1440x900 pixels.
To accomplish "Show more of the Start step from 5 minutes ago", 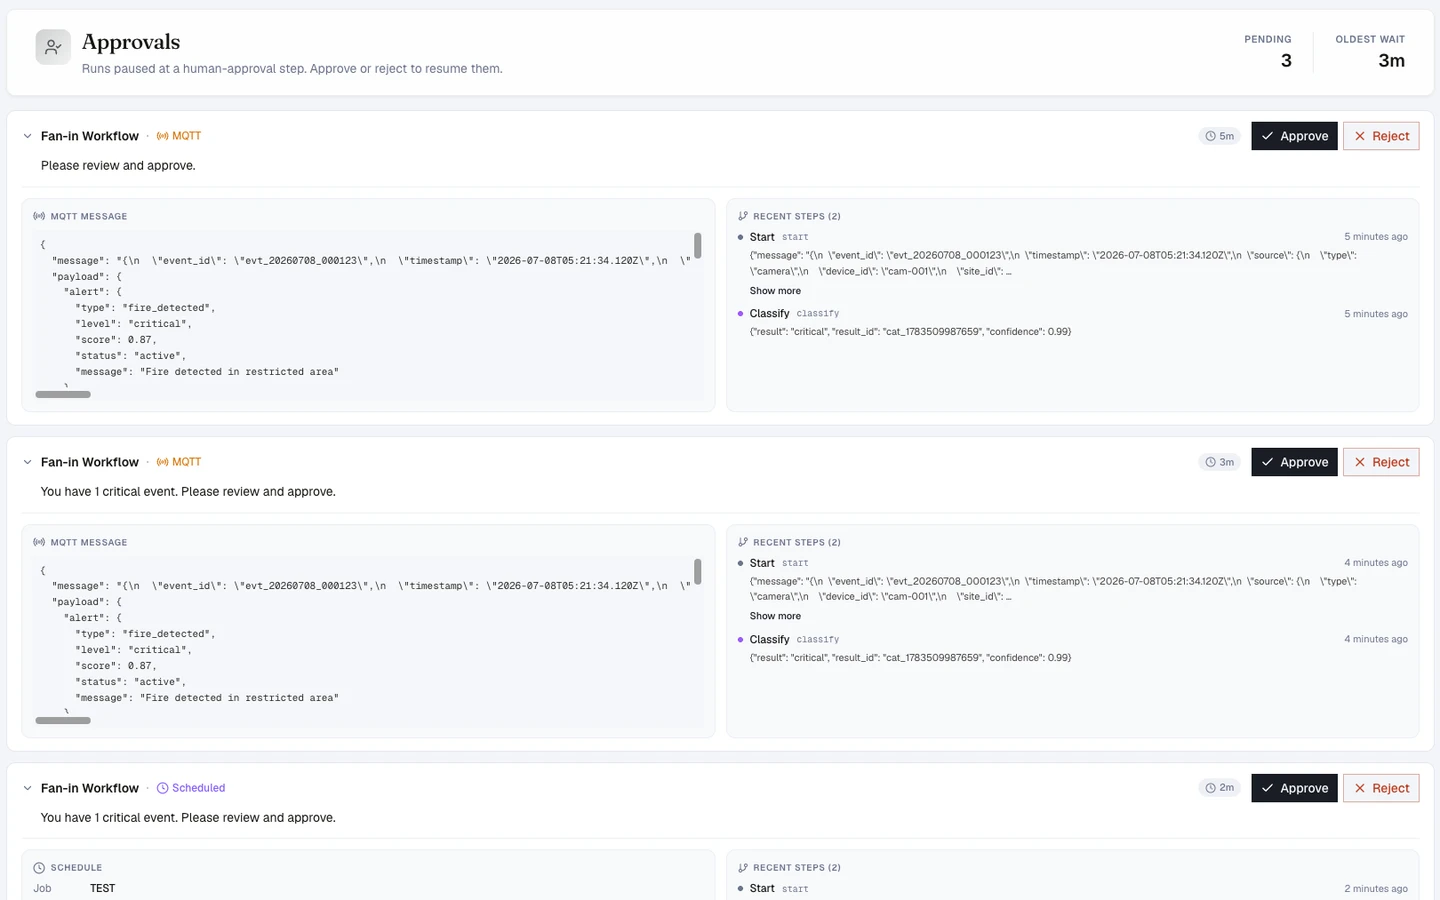I will tap(775, 291).
